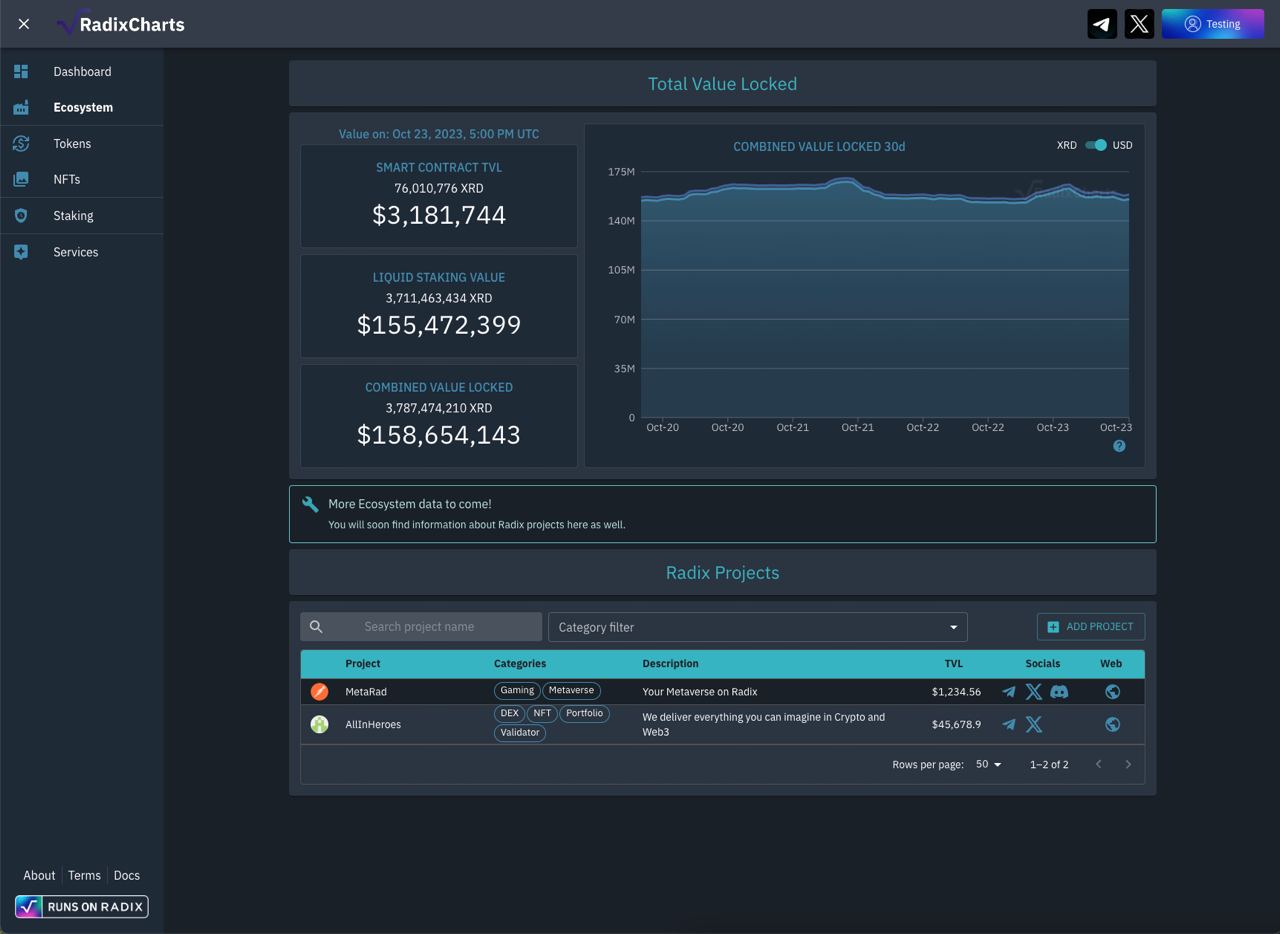Image resolution: width=1280 pixels, height=934 pixels.
Task: Open AllInHeroes' Telegram link
Action: coord(1009,724)
